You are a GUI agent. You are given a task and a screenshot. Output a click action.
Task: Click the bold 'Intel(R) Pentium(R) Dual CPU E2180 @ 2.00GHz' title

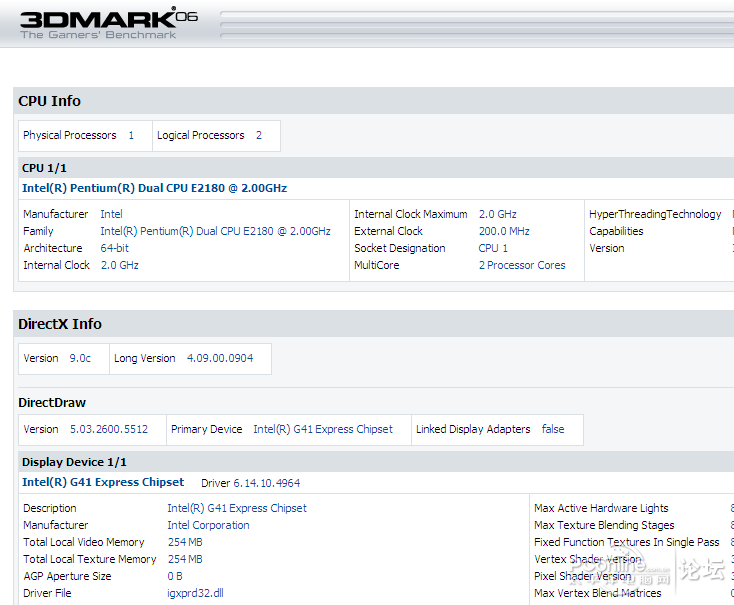click(x=154, y=188)
